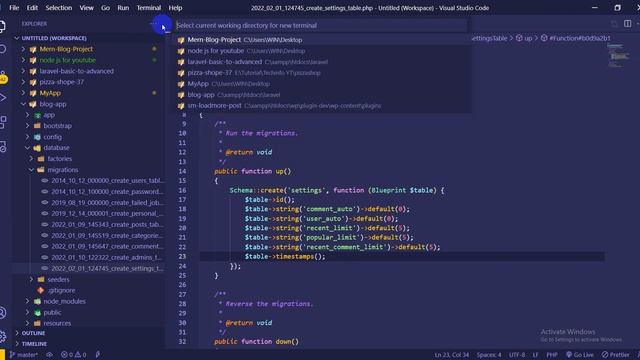This screenshot has height=360, width=640.
Task: Click the split editor layout icon
Action: [627, 24]
